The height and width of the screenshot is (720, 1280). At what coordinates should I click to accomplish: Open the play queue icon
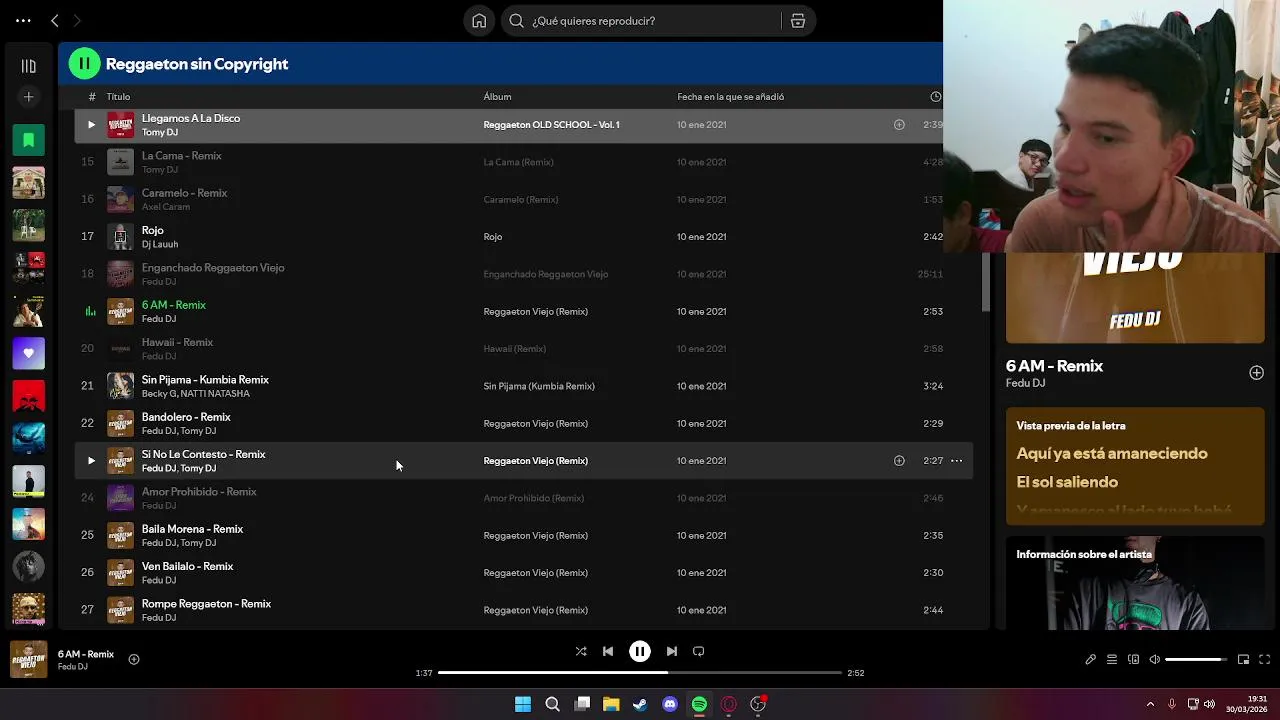pyautogui.click(x=1112, y=660)
